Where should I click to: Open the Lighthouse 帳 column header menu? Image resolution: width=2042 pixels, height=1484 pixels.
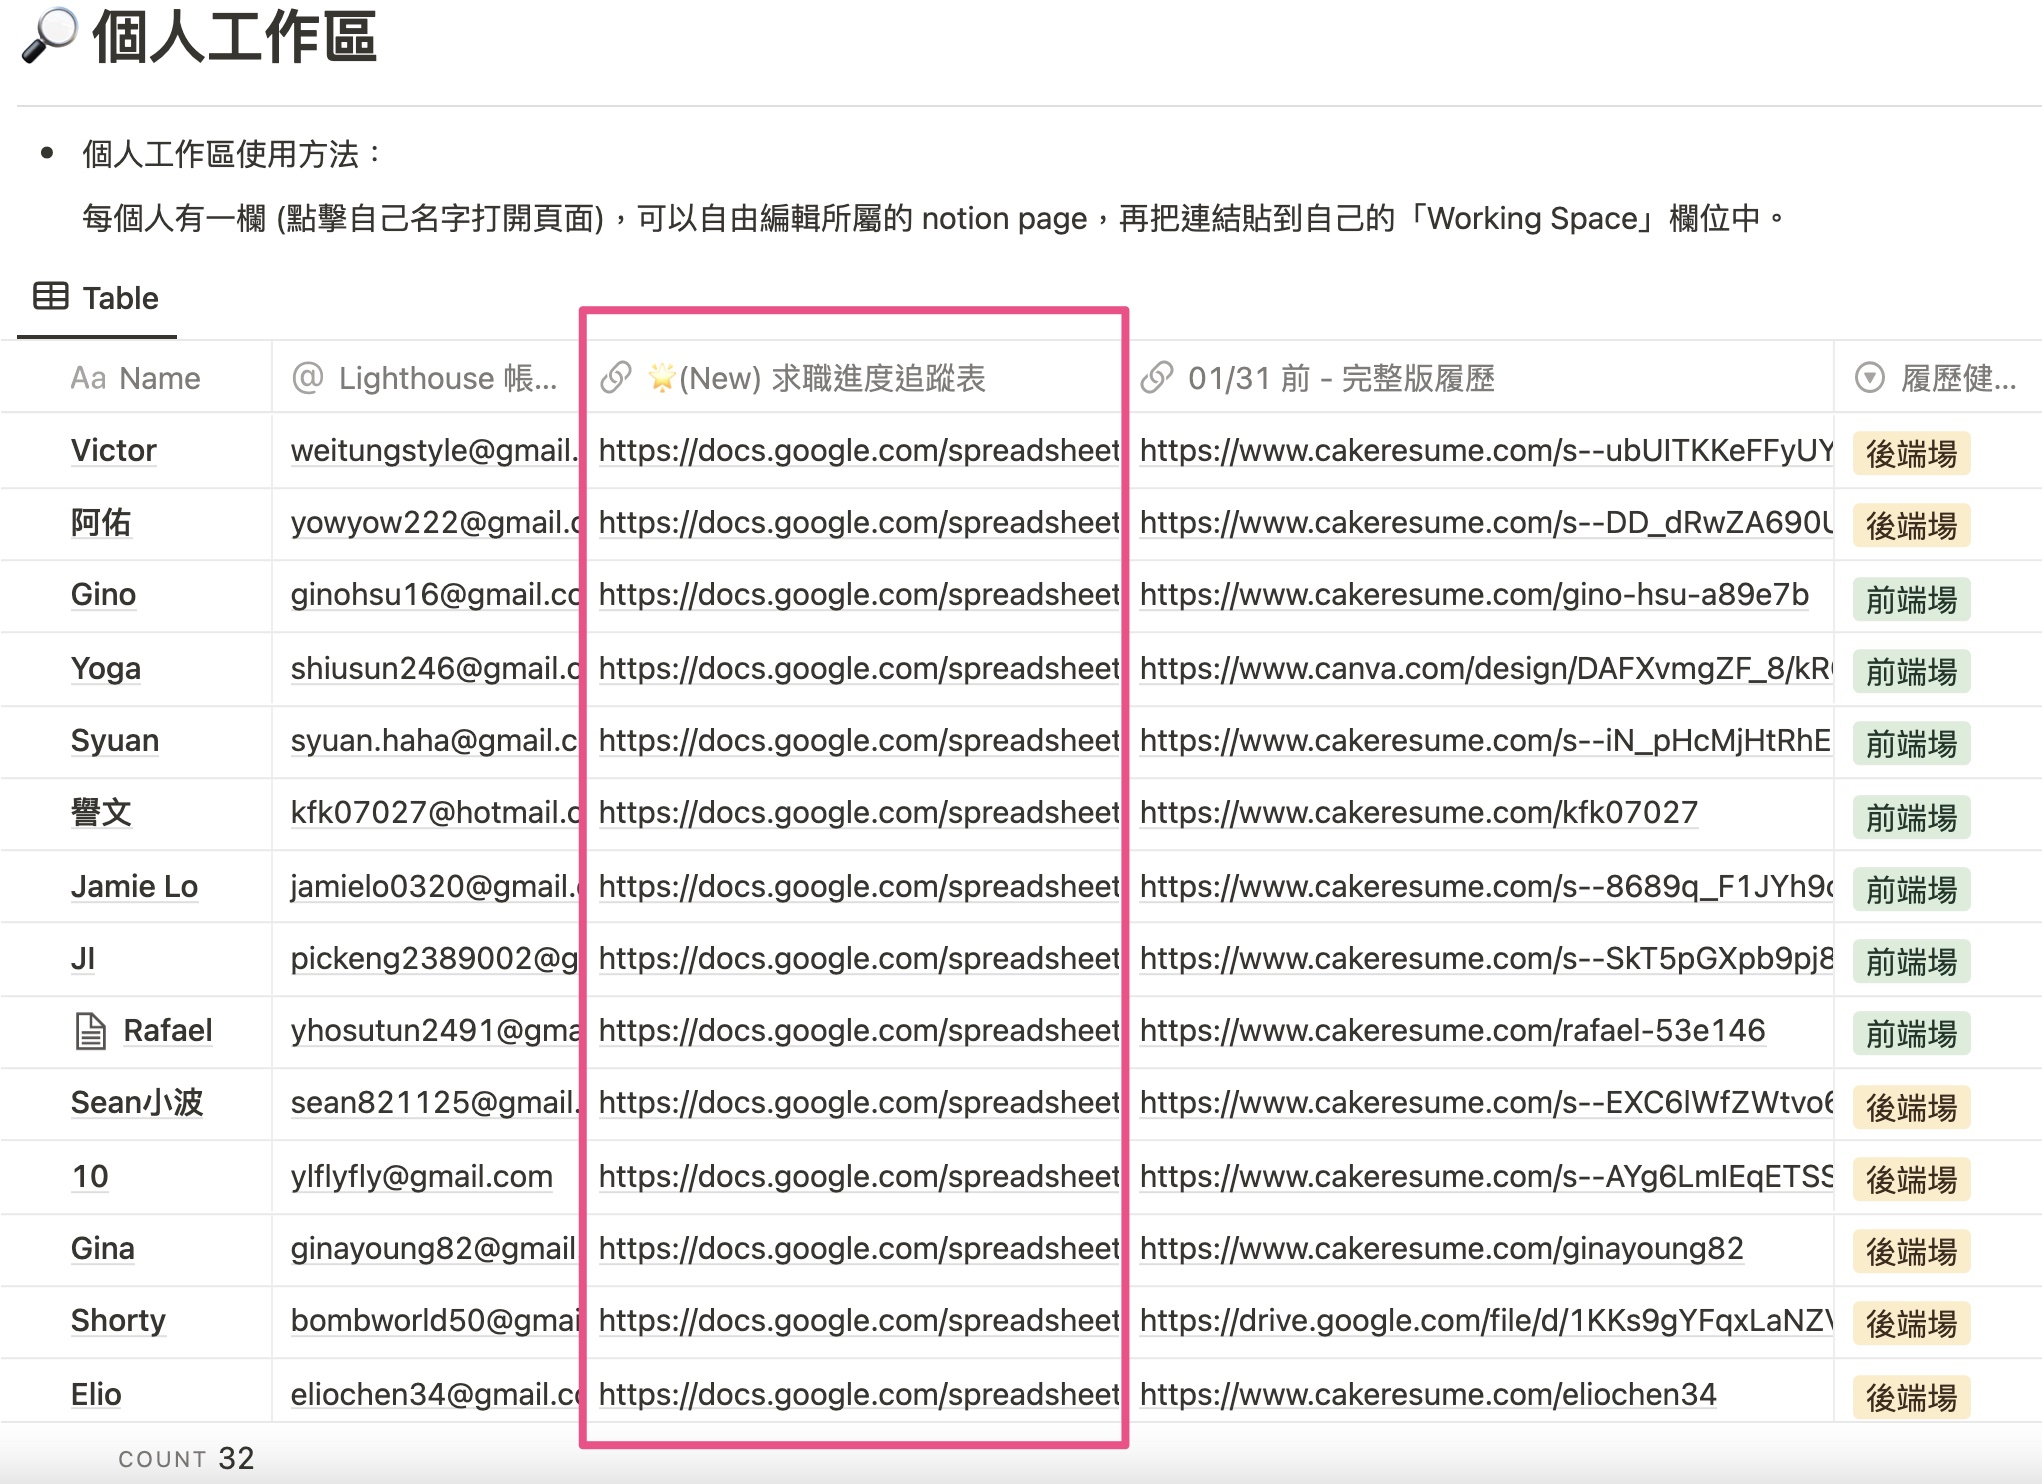tap(447, 378)
